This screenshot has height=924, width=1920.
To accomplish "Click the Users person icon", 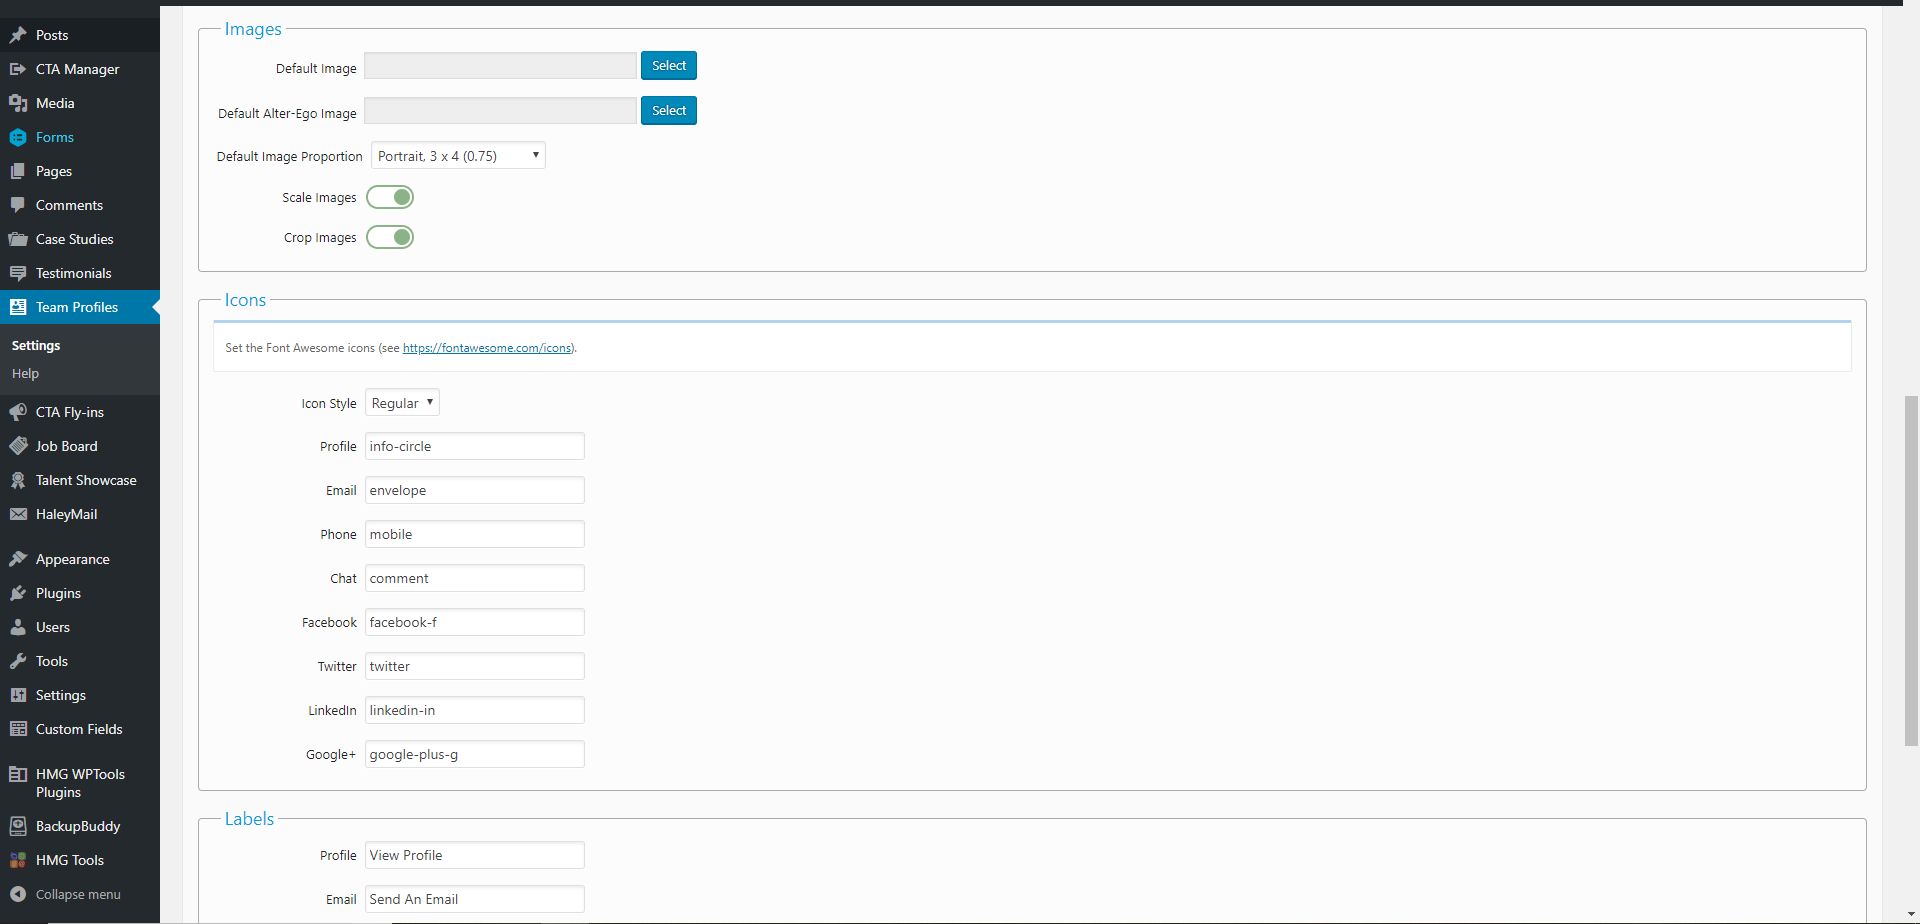I will (x=18, y=627).
